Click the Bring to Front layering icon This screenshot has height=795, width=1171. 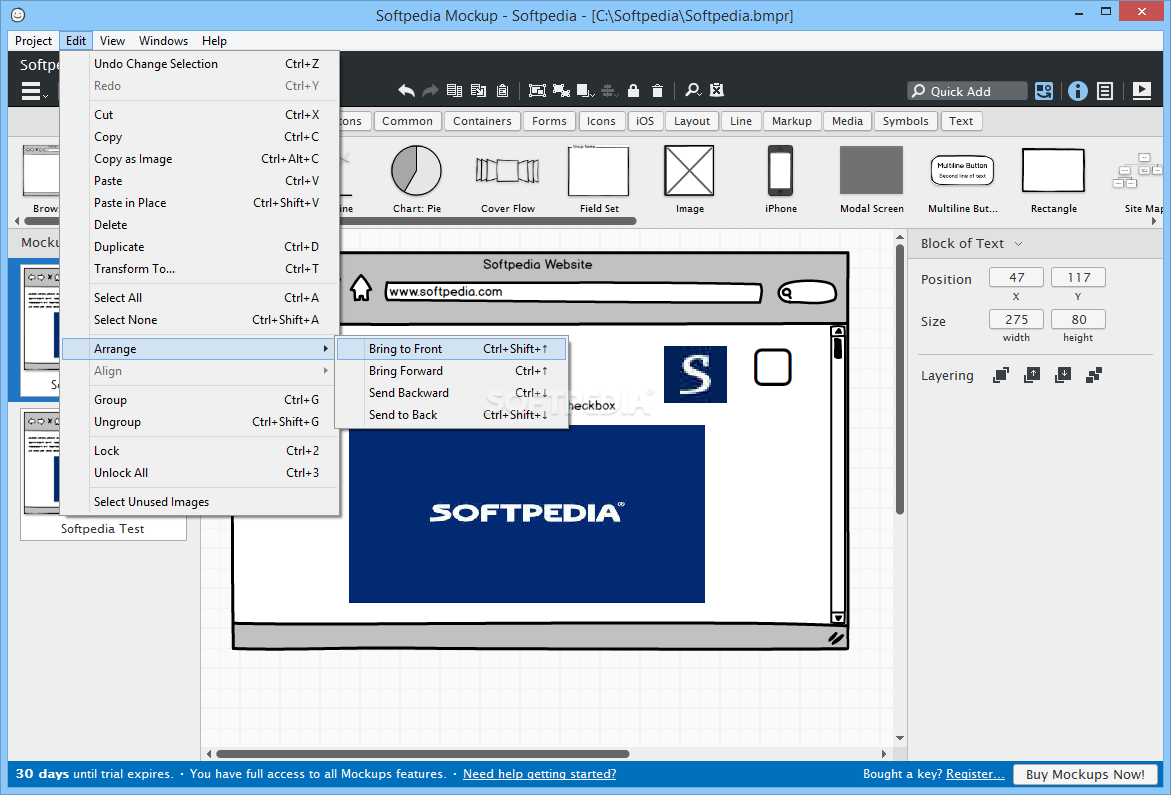coord(1001,375)
